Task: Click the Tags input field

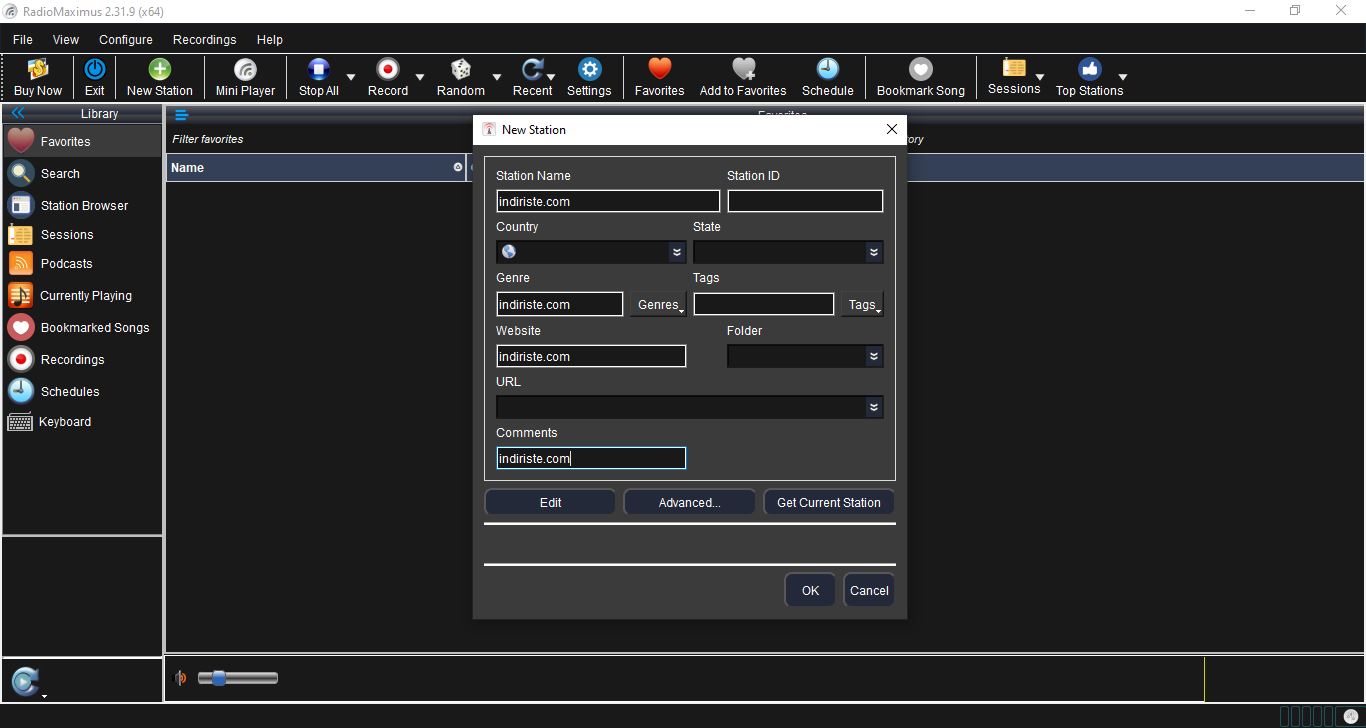Action: [764, 304]
